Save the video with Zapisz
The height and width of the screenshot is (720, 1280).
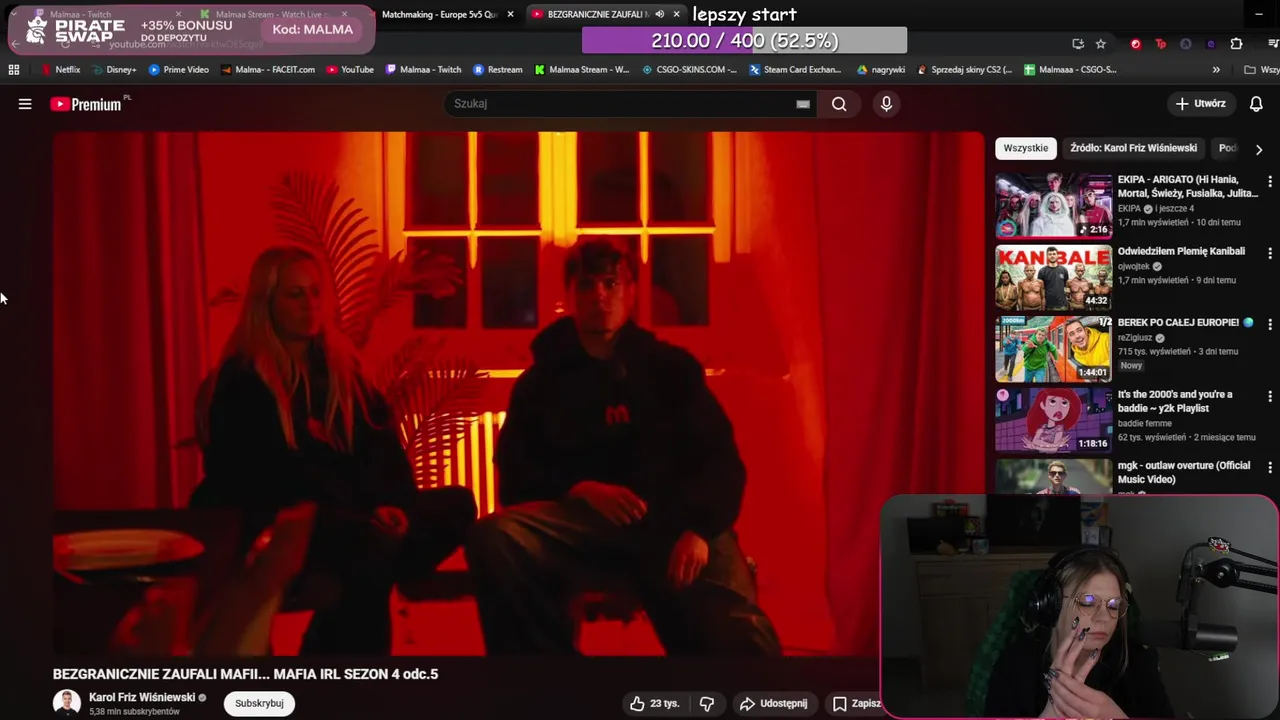coord(857,703)
